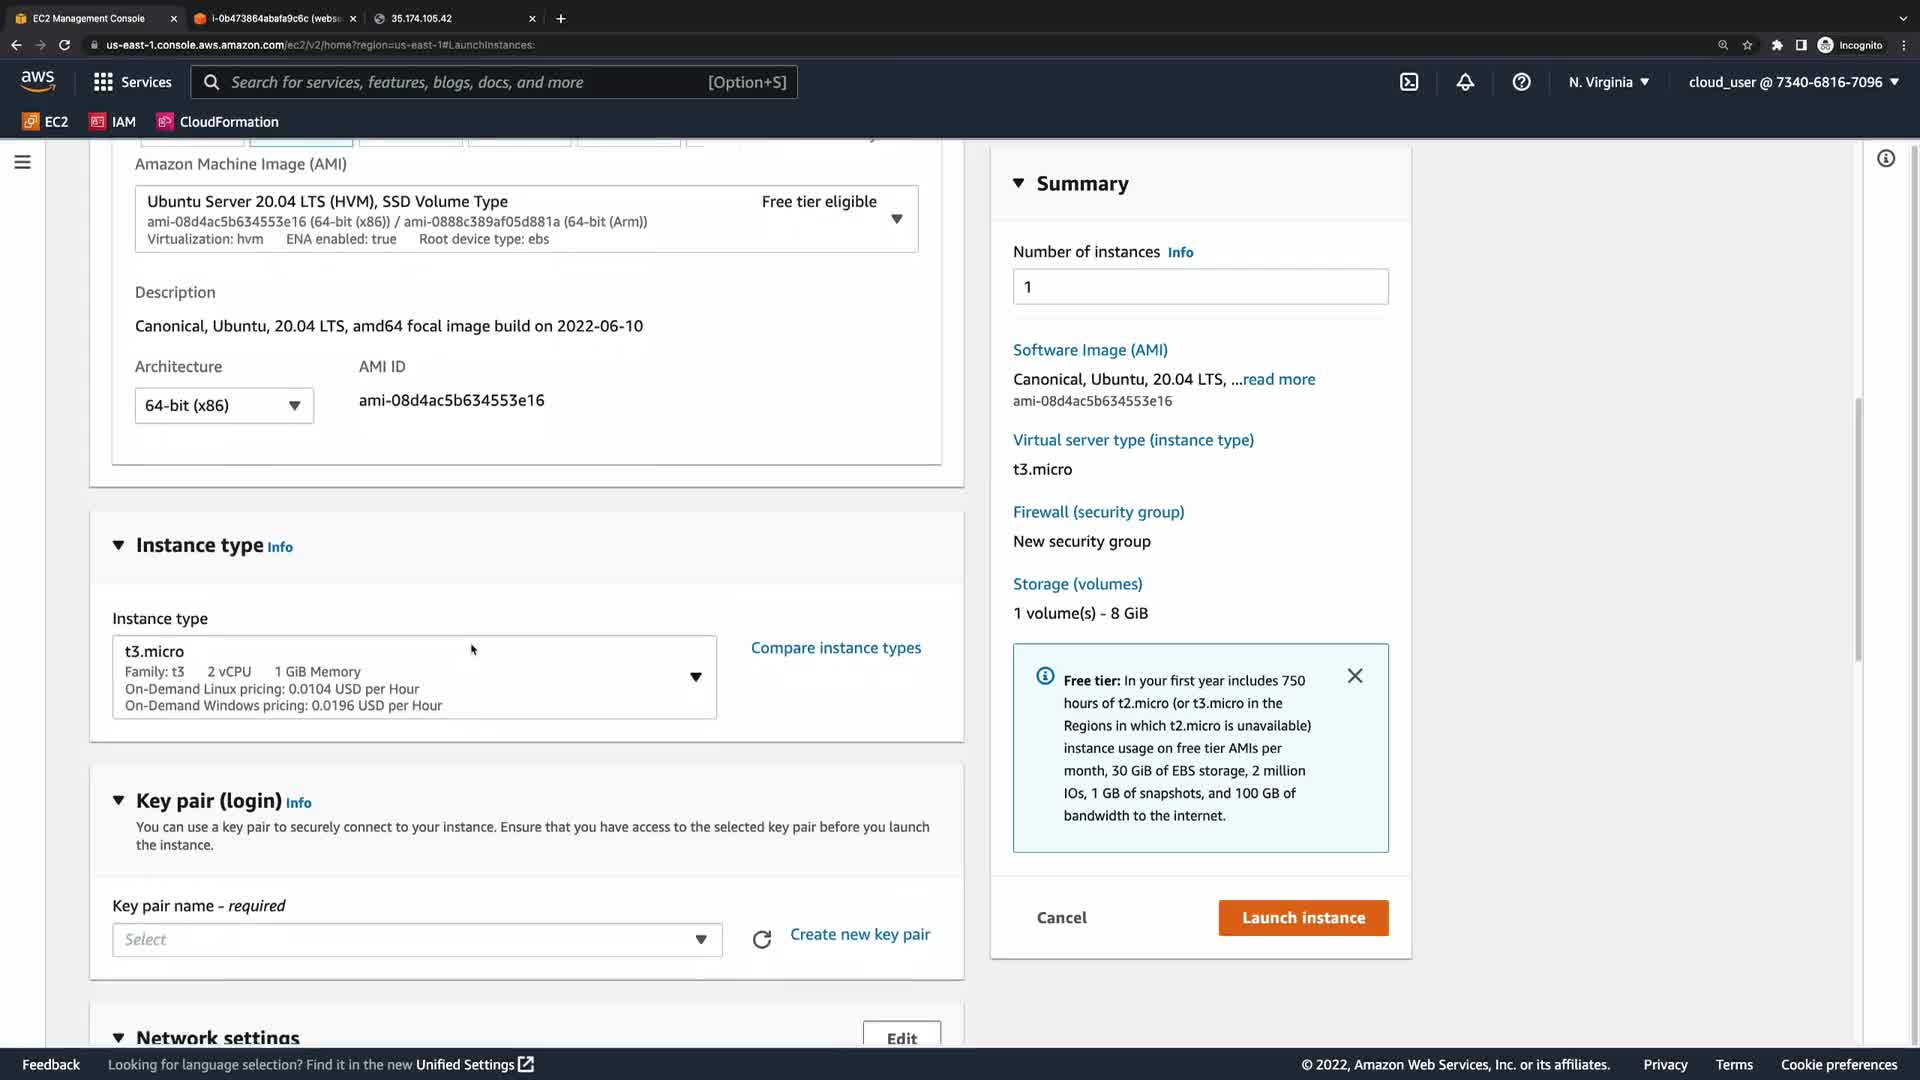
Task: Open the t3.micro instance type dropdown
Action: click(x=414, y=677)
